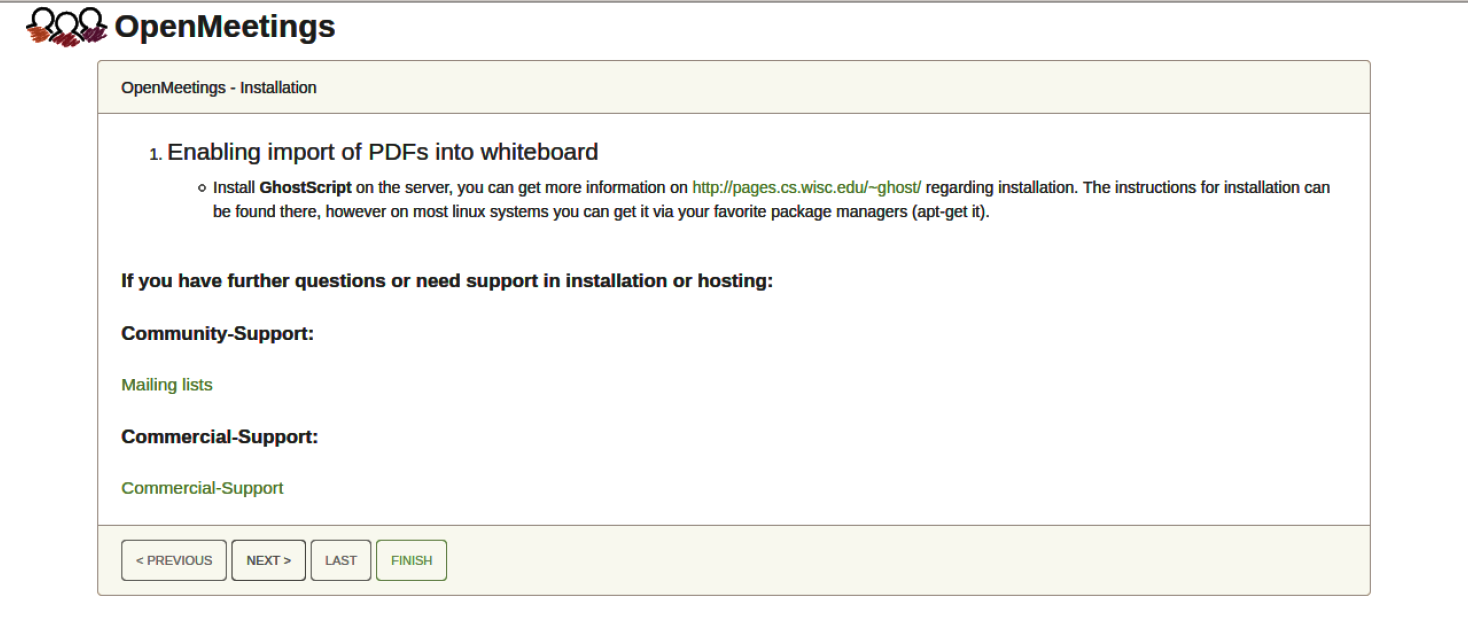Click the "Enabling import of PDFs" heading
The image size is (1468, 628).
click(382, 152)
